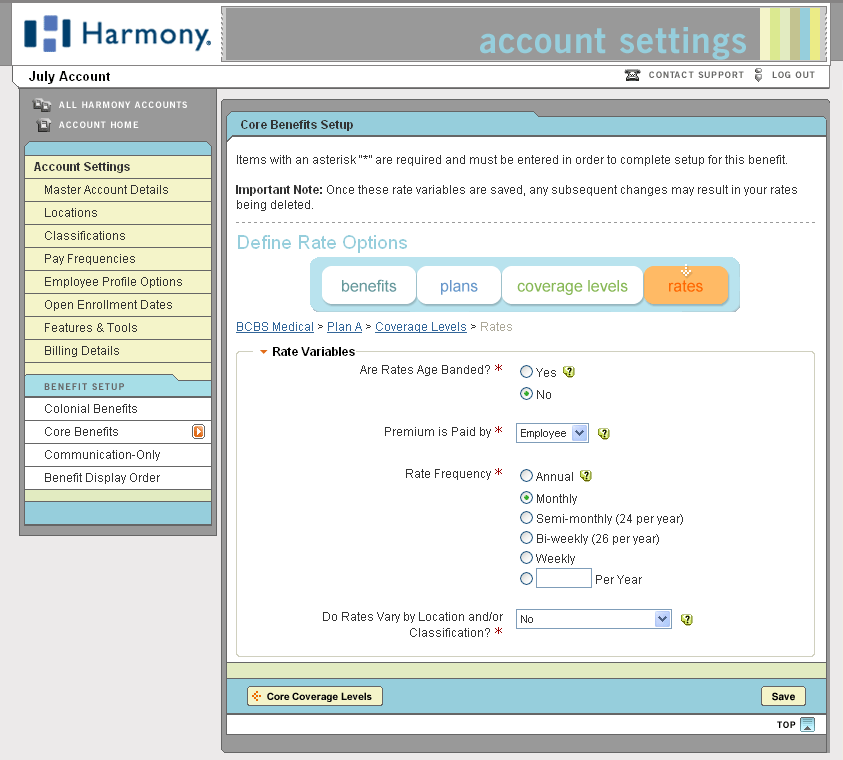
Task: Select Semi-monthly rate frequency
Action: tap(526, 518)
